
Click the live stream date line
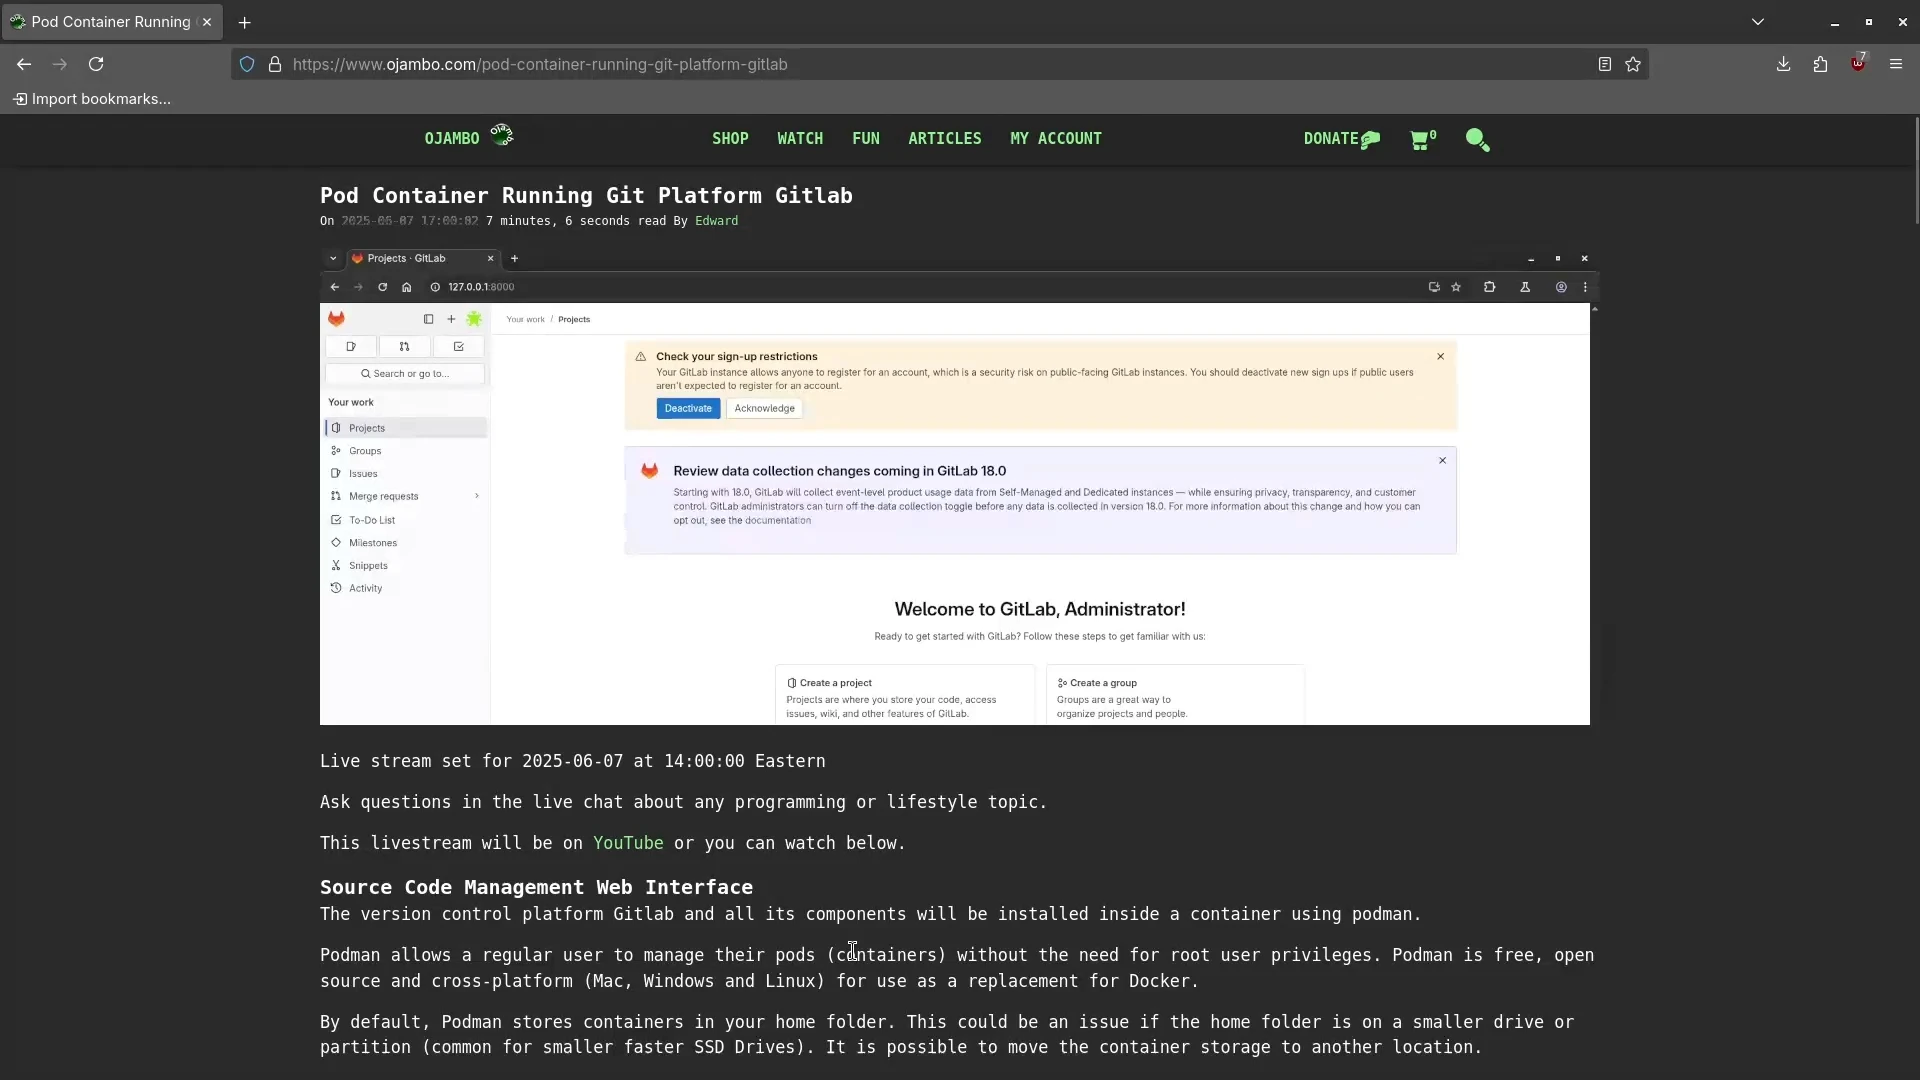573,761
